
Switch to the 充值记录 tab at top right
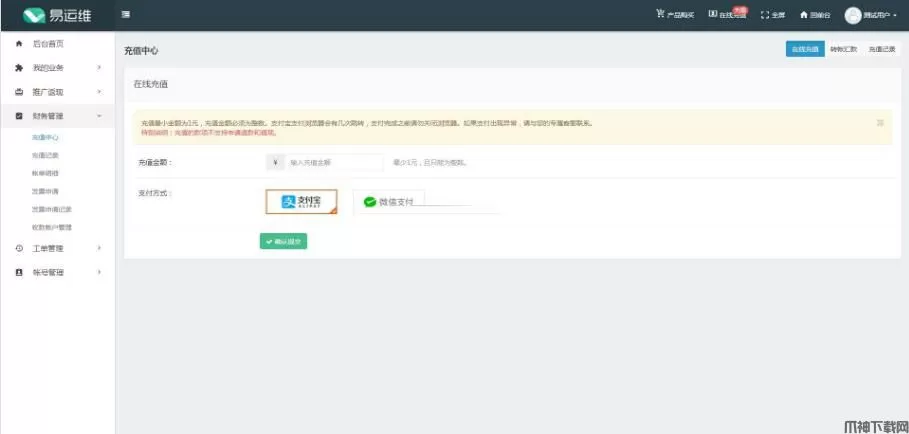[881, 49]
